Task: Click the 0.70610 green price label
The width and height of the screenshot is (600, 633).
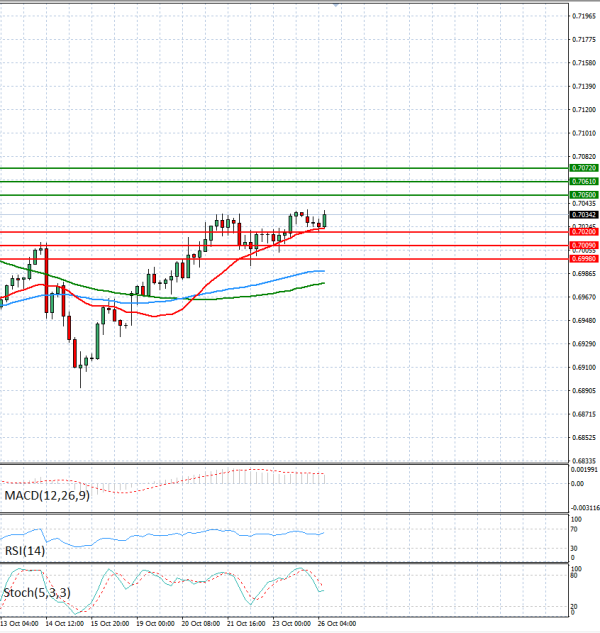Action: [x=583, y=182]
